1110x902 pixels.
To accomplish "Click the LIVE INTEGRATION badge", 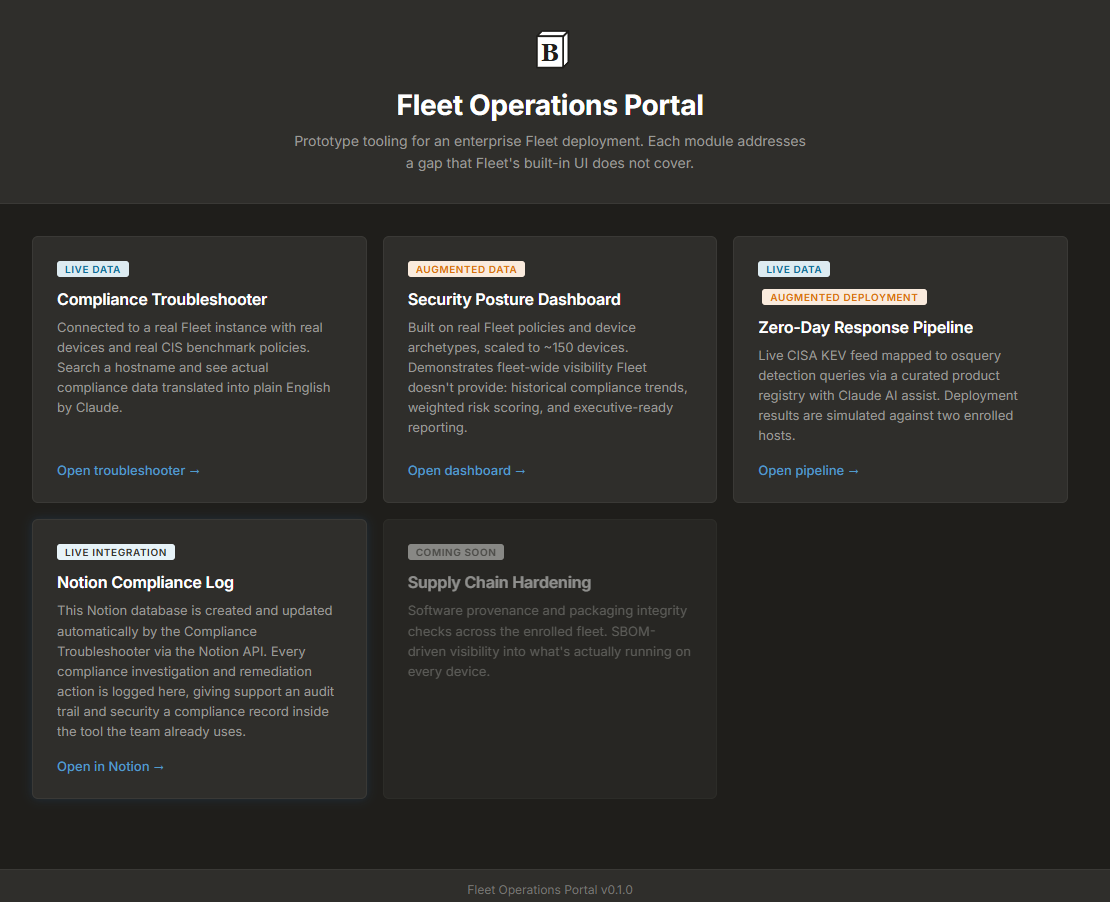I will click(115, 552).
